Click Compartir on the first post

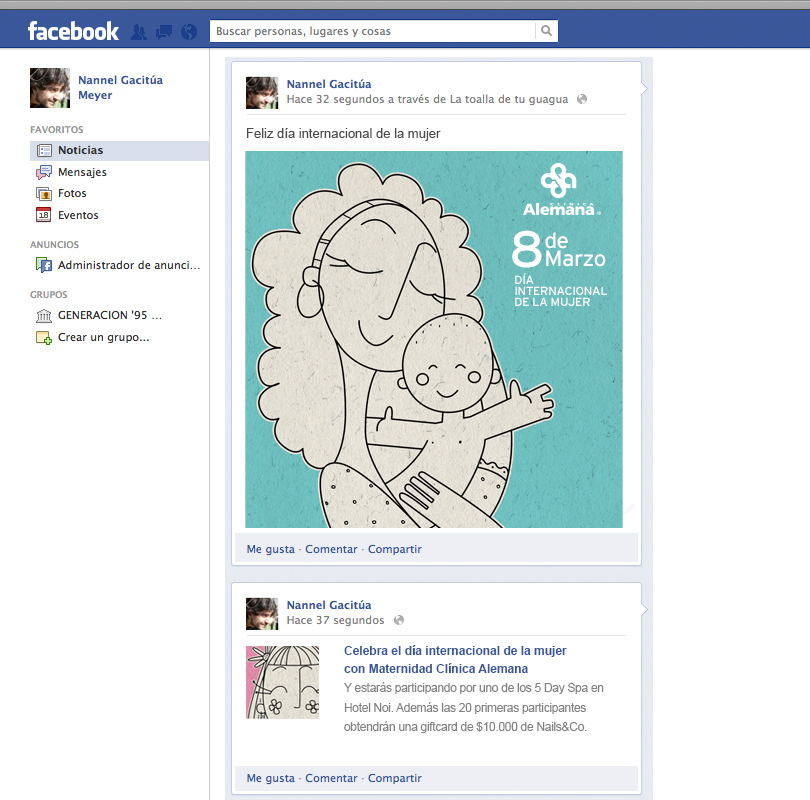point(395,549)
